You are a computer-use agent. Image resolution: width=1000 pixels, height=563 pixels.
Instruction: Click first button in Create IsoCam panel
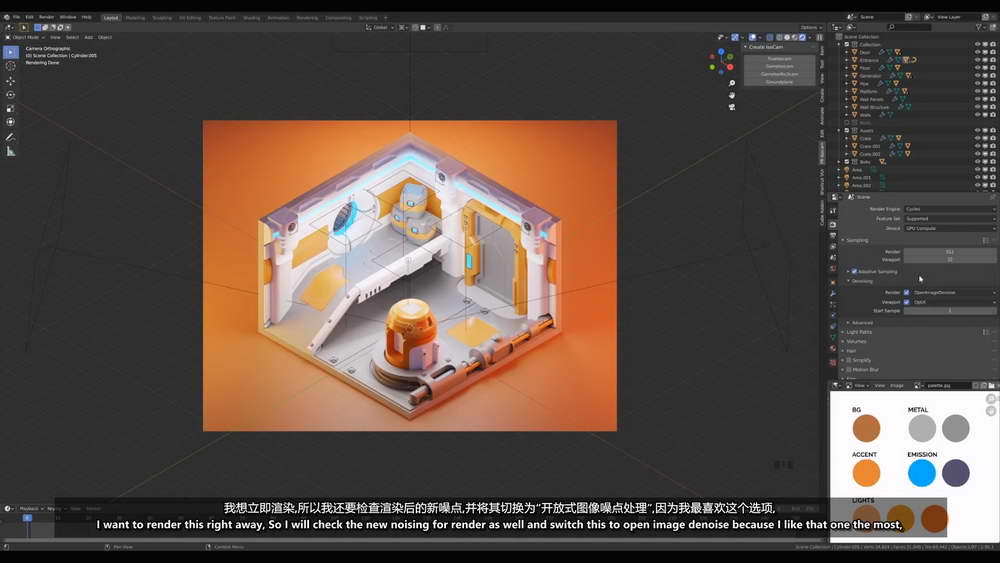coord(779,59)
